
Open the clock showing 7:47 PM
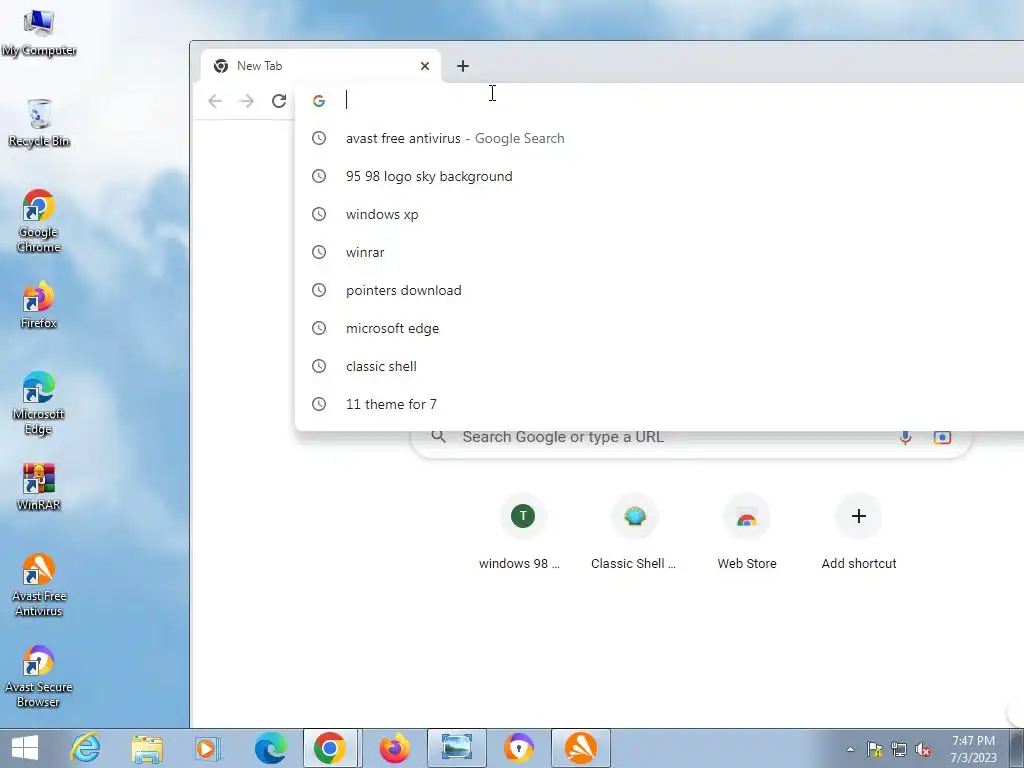tap(973, 749)
